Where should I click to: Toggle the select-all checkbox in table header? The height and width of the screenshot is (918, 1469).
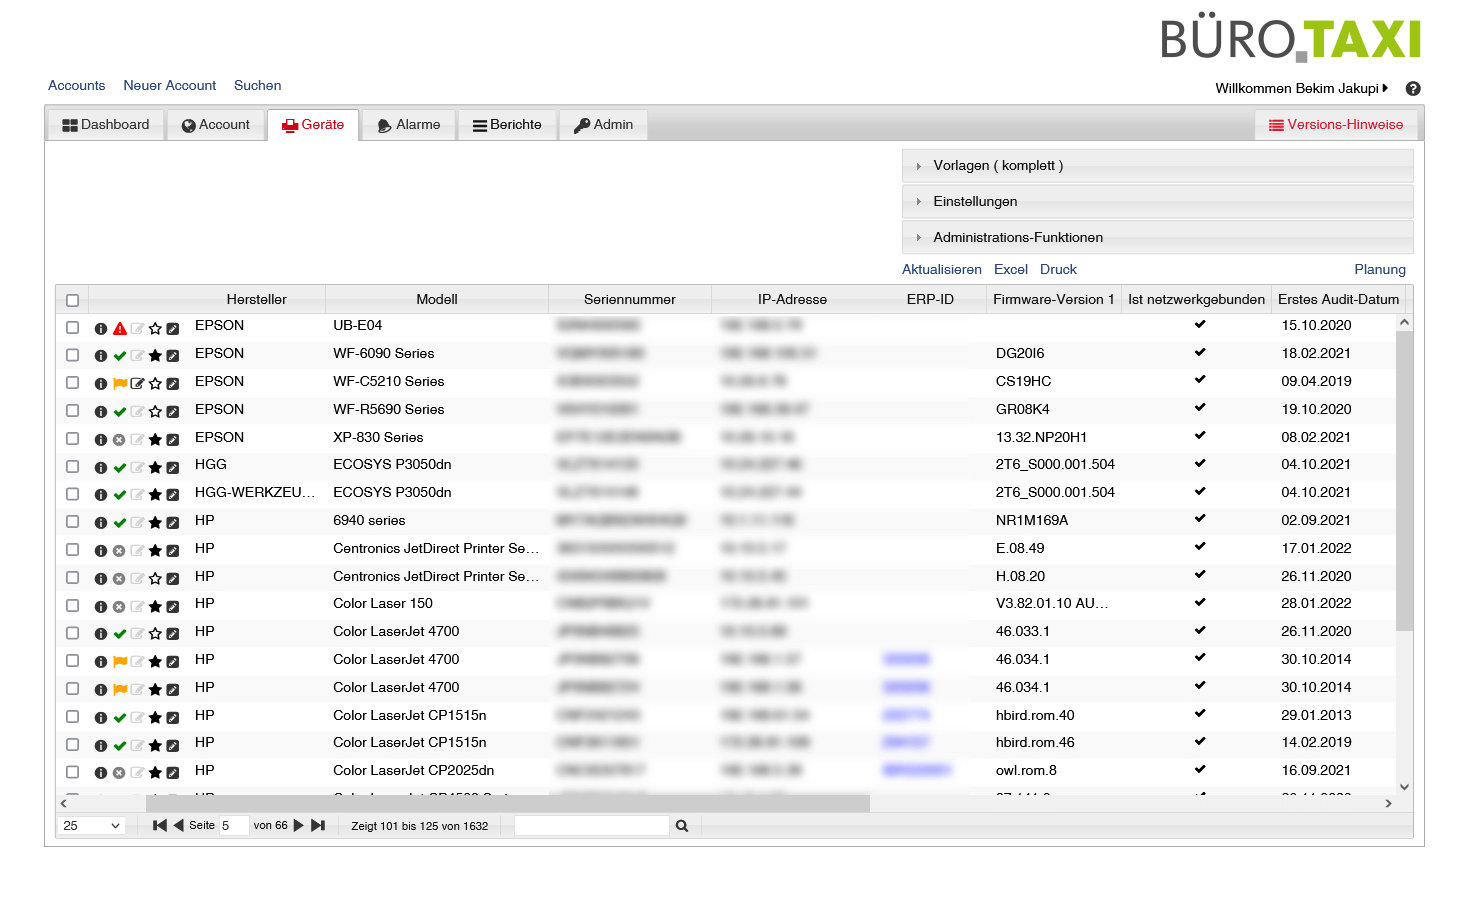tap(72, 300)
